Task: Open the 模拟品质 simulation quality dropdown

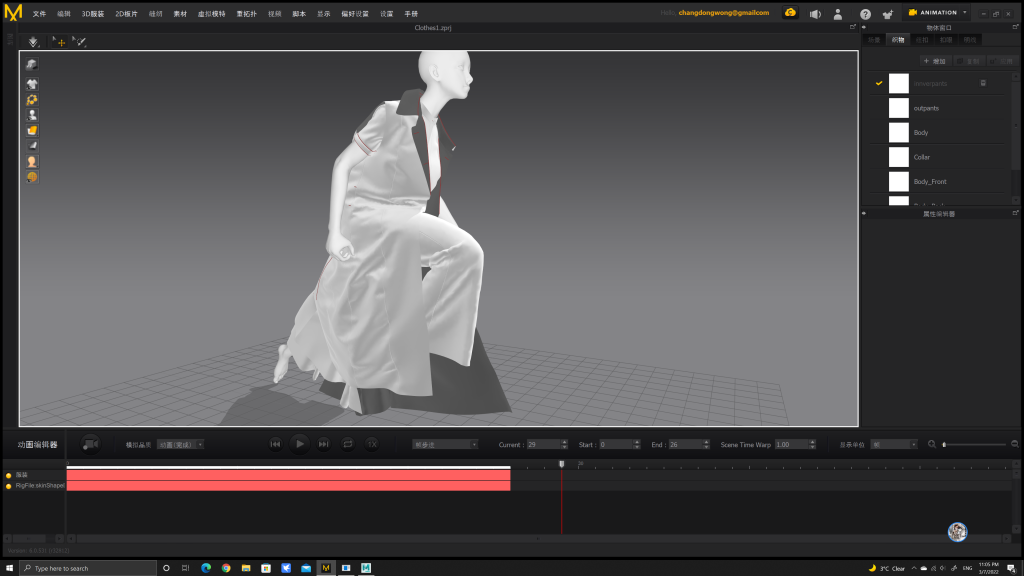Action: (x=180, y=444)
